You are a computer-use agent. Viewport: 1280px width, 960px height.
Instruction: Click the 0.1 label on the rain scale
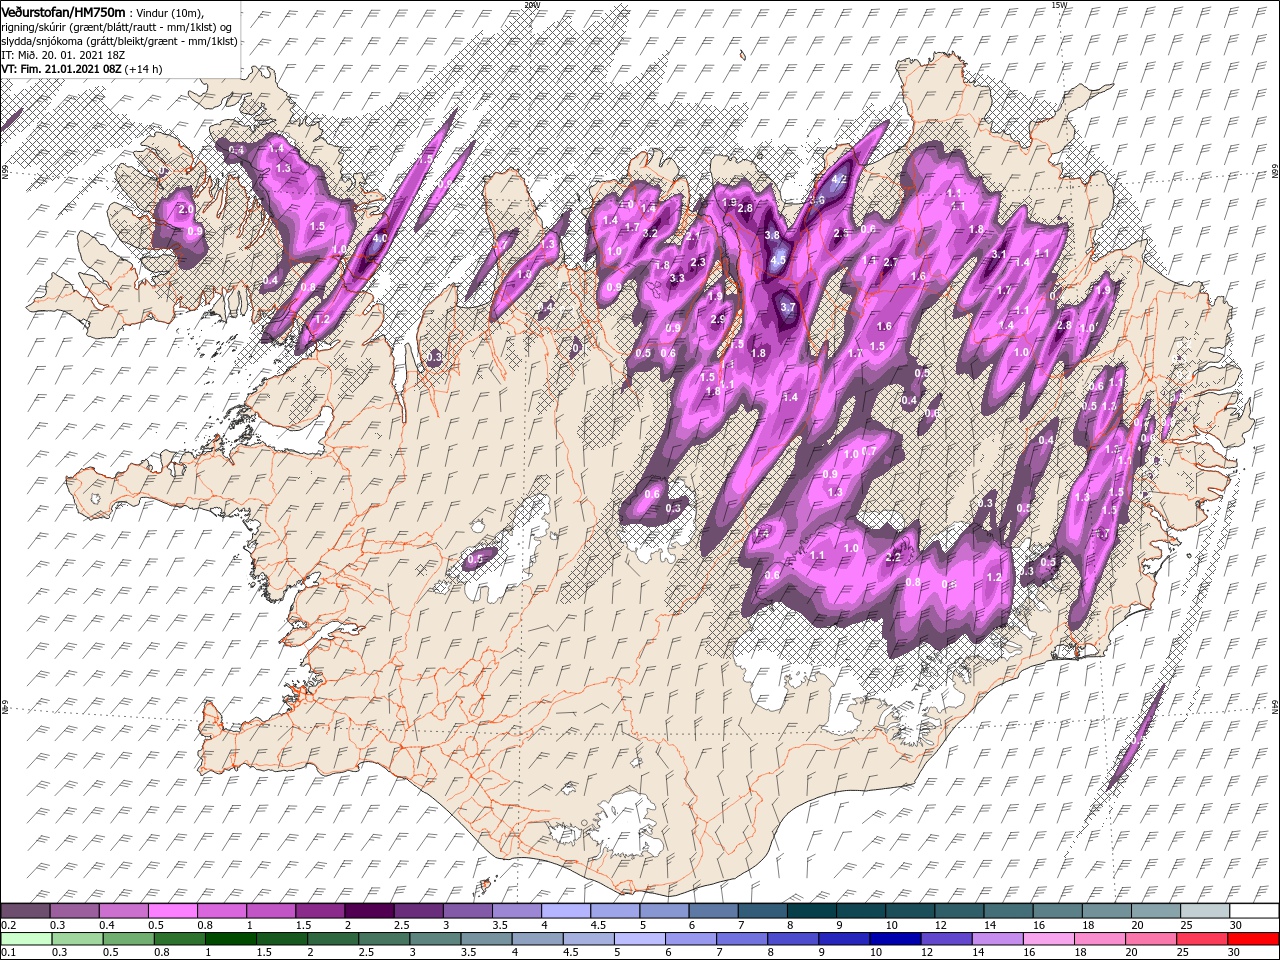pyautogui.click(x=8, y=953)
